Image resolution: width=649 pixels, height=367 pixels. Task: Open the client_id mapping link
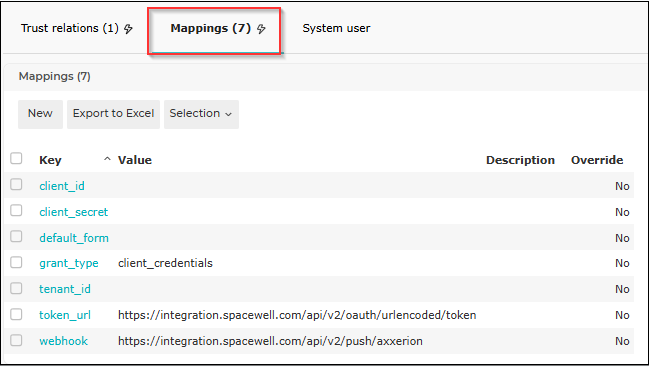coord(62,186)
